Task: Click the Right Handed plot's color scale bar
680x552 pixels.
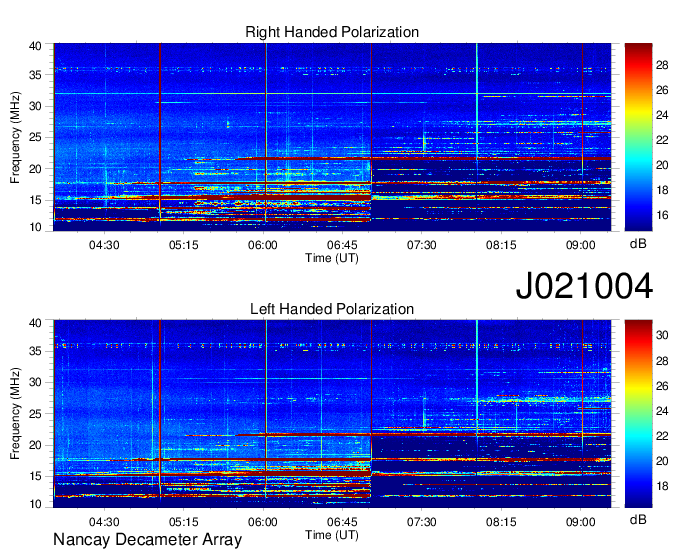Action: click(638, 137)
